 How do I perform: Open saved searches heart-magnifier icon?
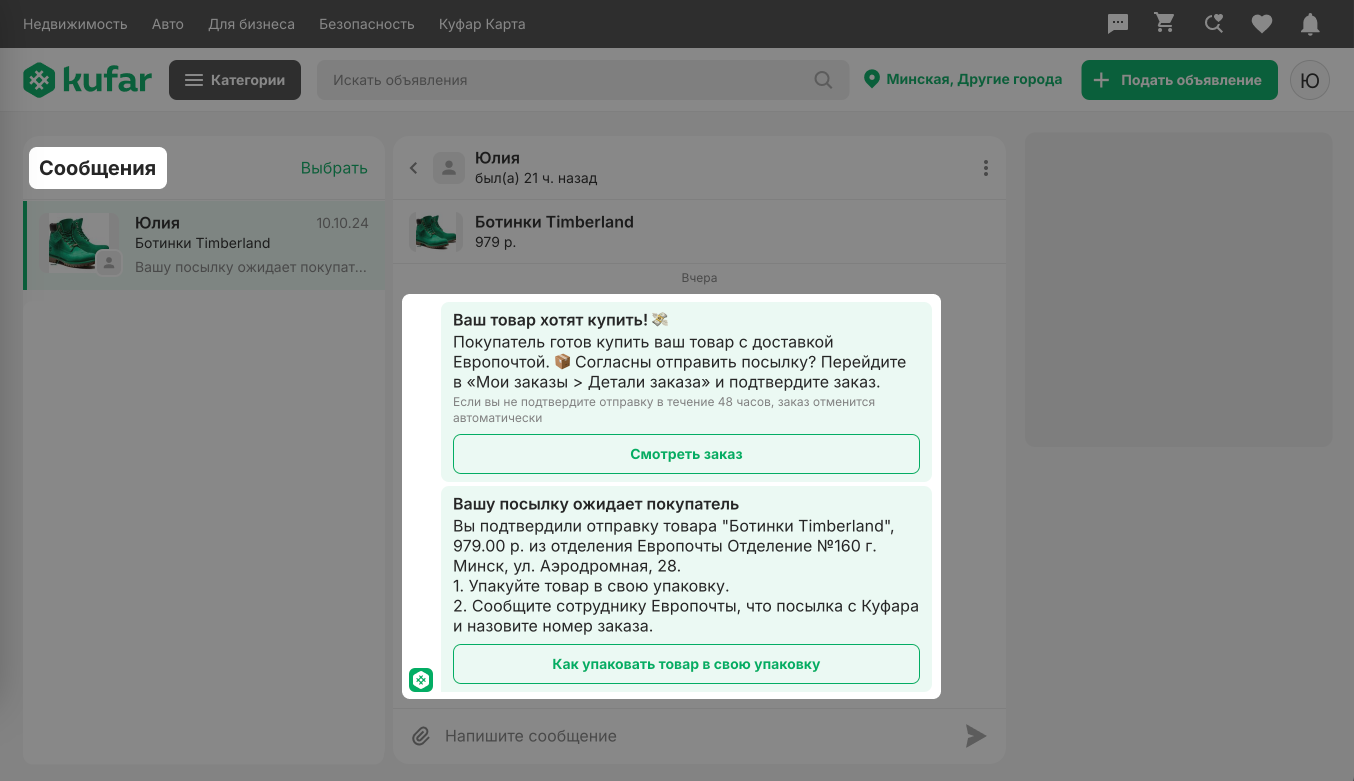coord(1214,23)
